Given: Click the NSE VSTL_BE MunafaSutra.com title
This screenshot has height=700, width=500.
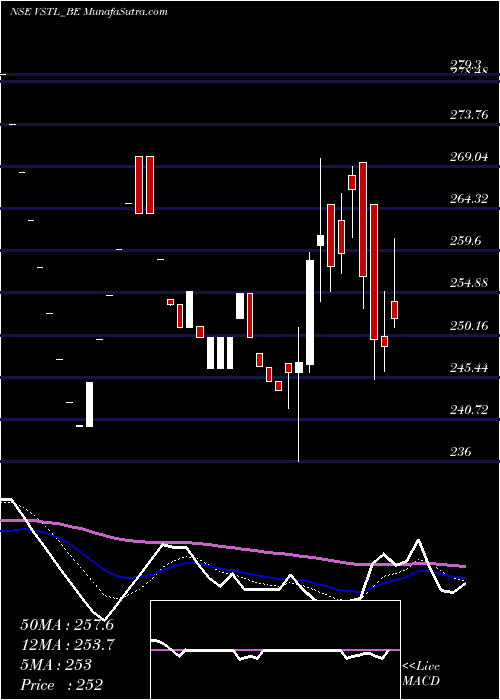Looking at the screenshot, I should click(89, 12).
